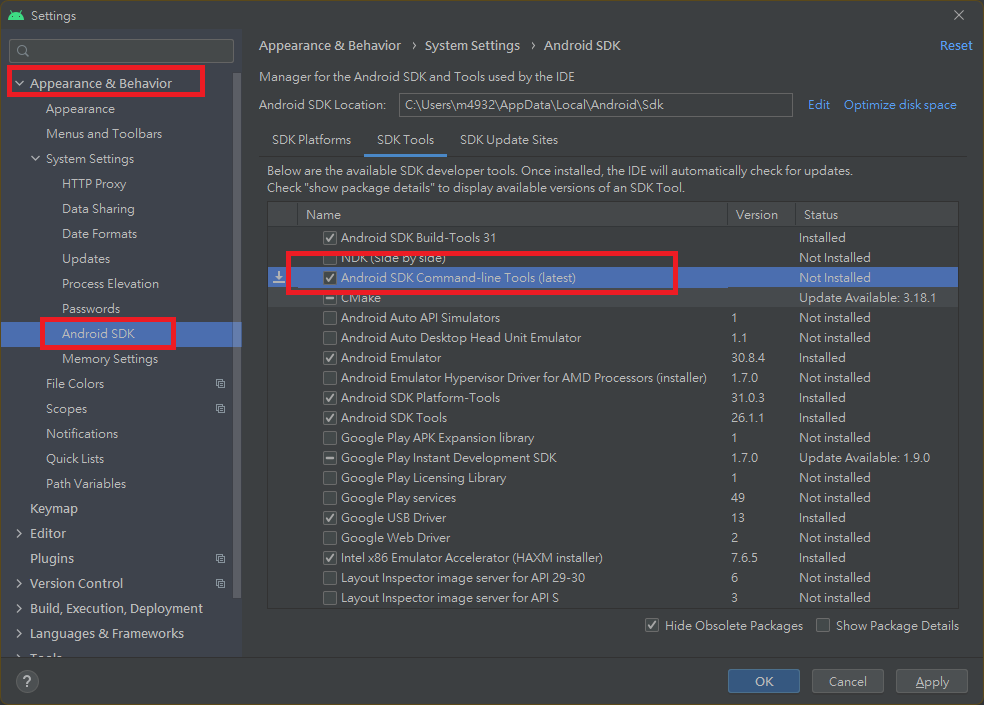Toggle Hide Obsolete Packages checkbox

[x=652, y=625]
